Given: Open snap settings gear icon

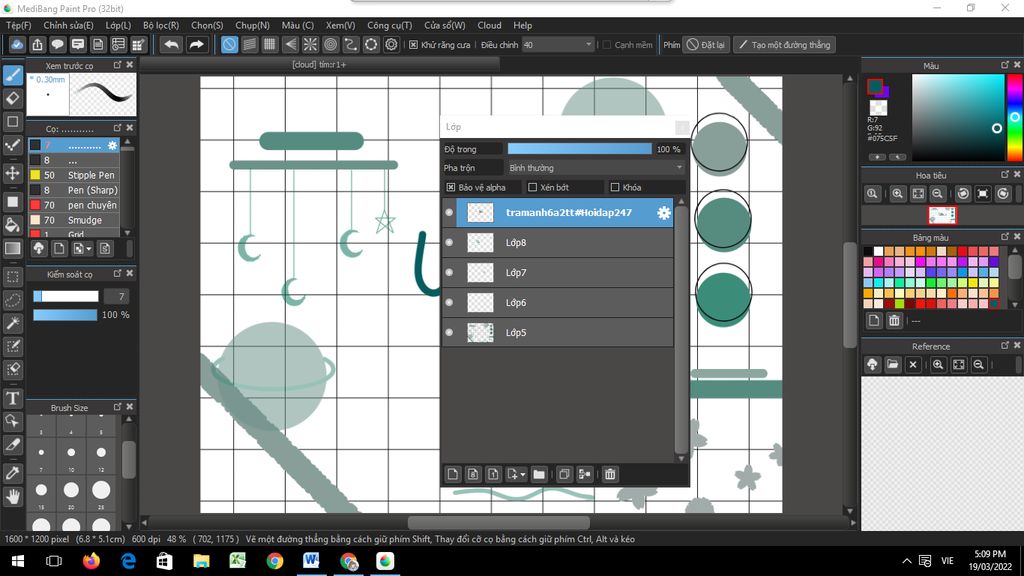Looking at the screenshot, I should pos(391,44).
